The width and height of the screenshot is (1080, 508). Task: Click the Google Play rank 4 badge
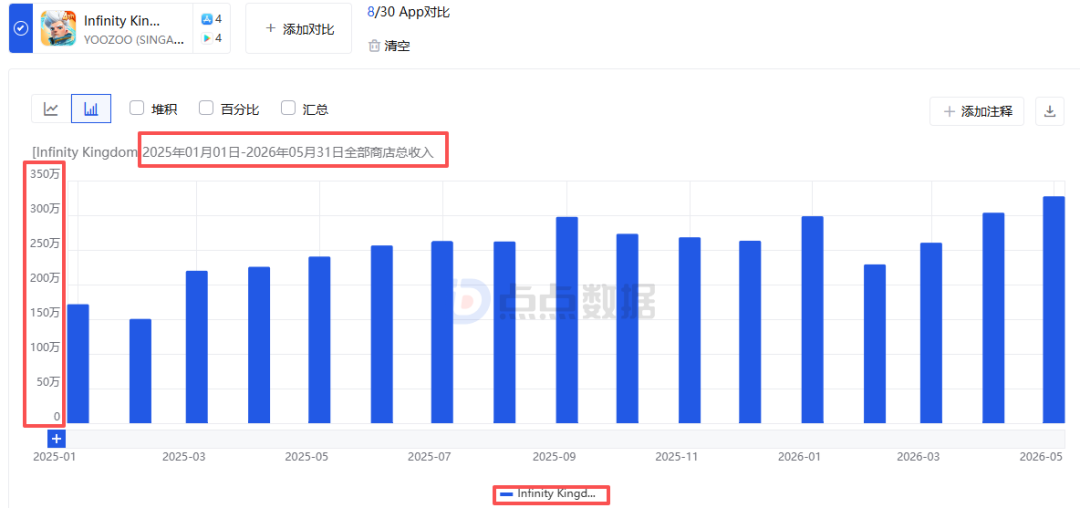pos(211,39)
